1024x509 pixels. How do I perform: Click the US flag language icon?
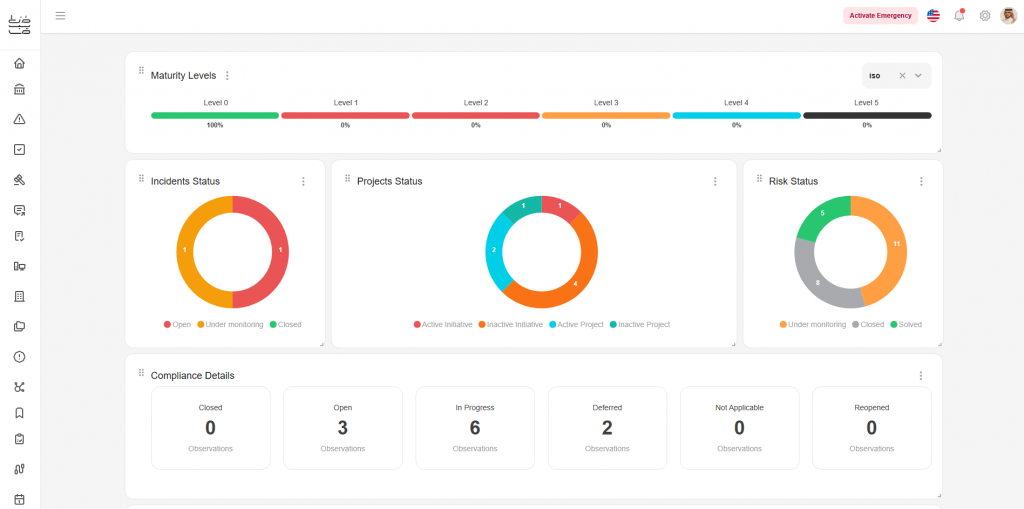(933, 16)
